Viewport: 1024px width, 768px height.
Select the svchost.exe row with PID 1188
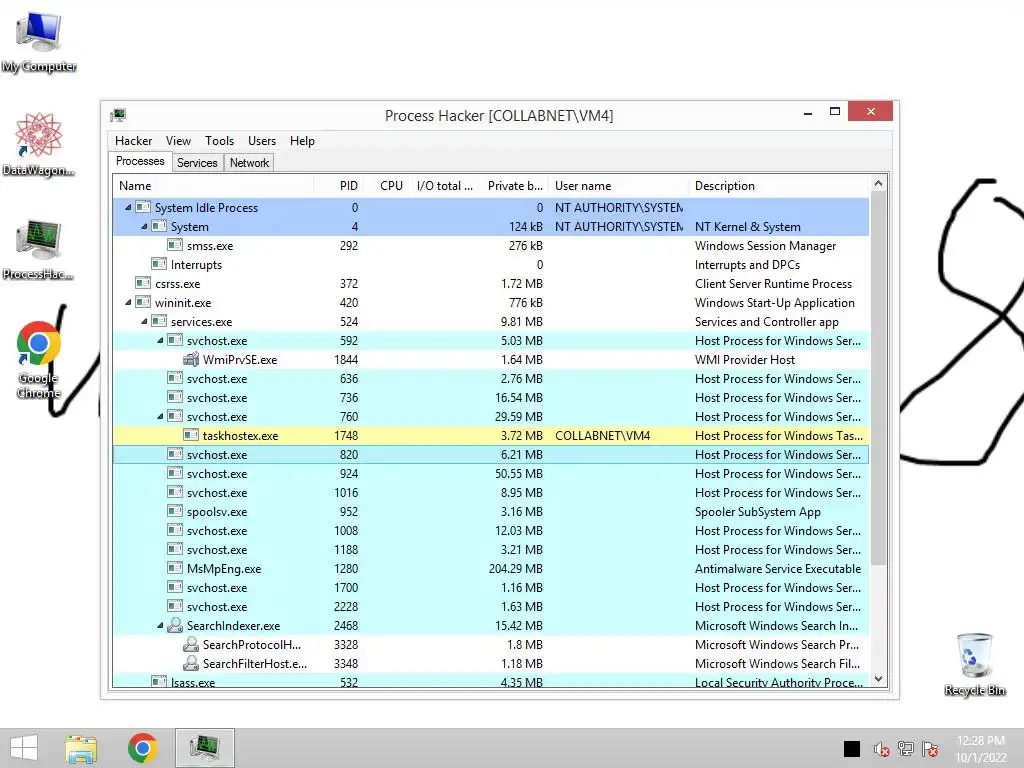491,550
